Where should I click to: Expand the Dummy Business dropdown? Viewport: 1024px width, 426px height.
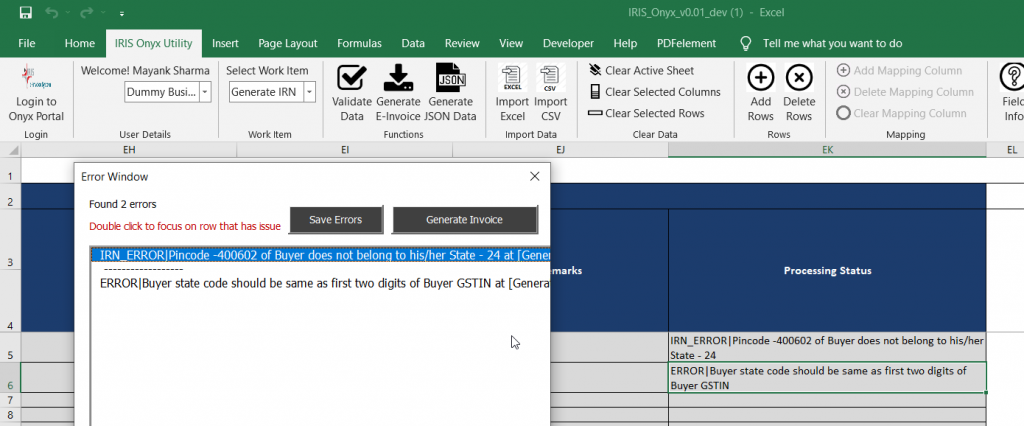click(x=205, y=92)
